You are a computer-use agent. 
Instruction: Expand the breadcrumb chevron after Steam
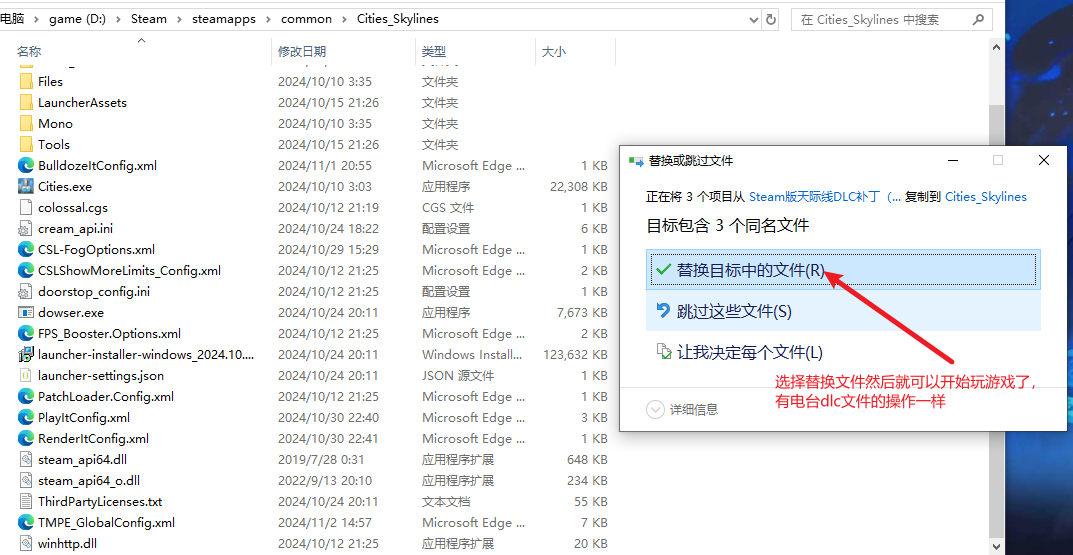(179, 19)
